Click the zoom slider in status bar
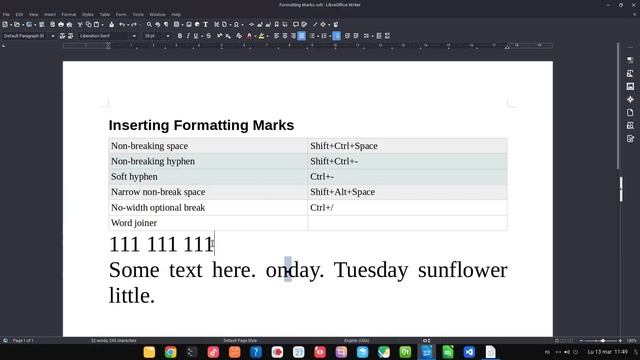 click(x=600, y=340)
